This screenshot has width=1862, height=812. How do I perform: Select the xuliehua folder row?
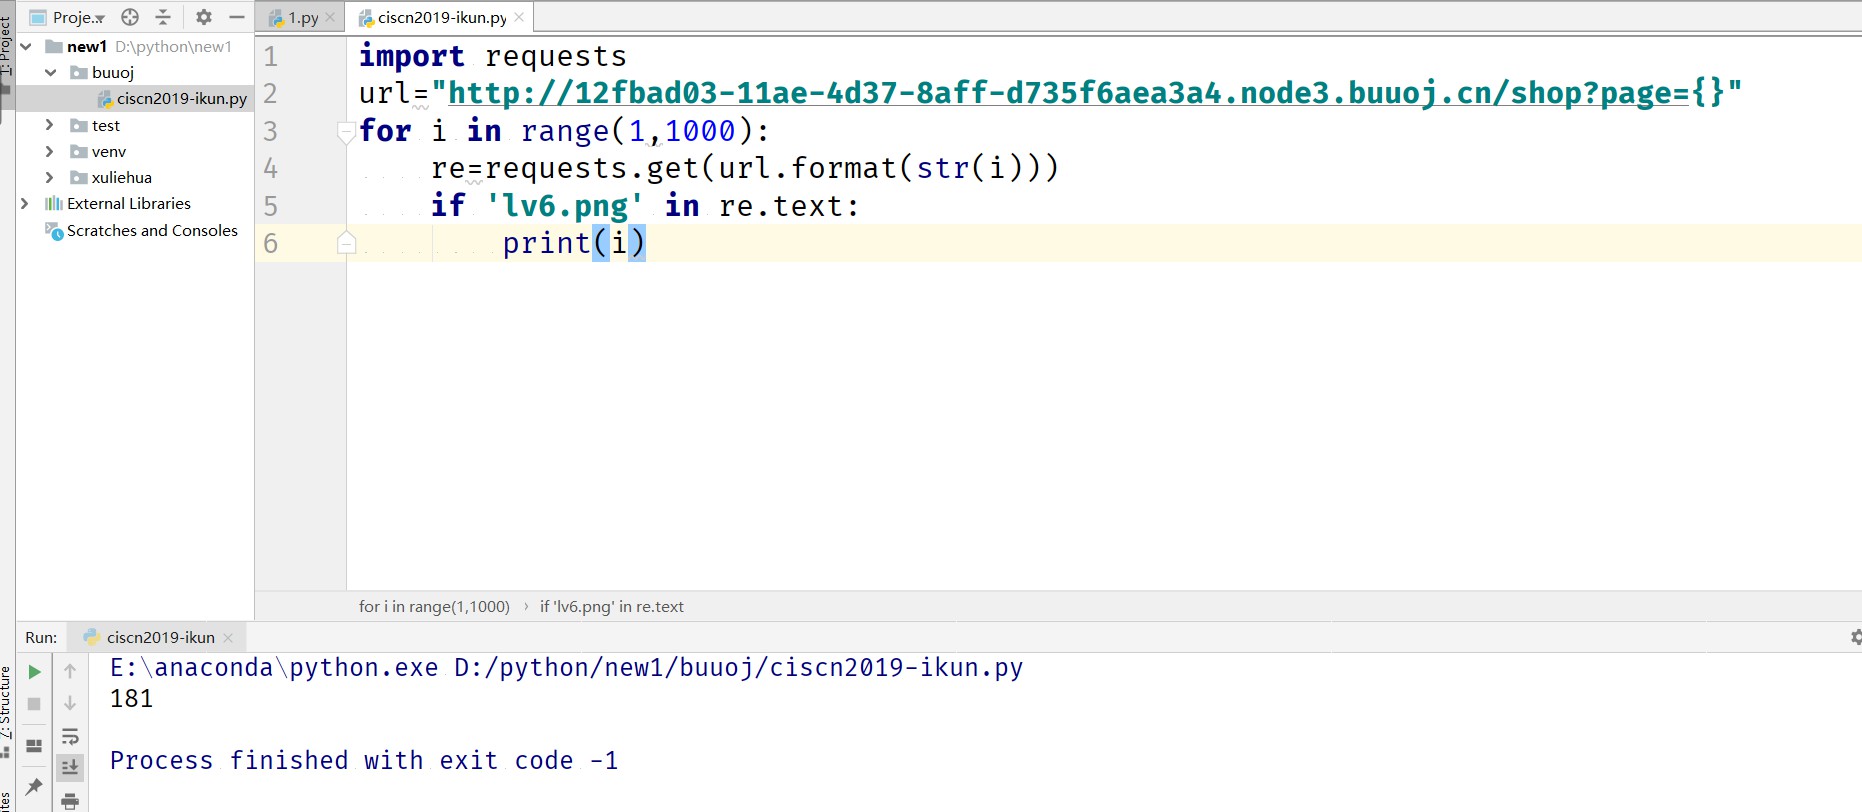tap(135, 177)
